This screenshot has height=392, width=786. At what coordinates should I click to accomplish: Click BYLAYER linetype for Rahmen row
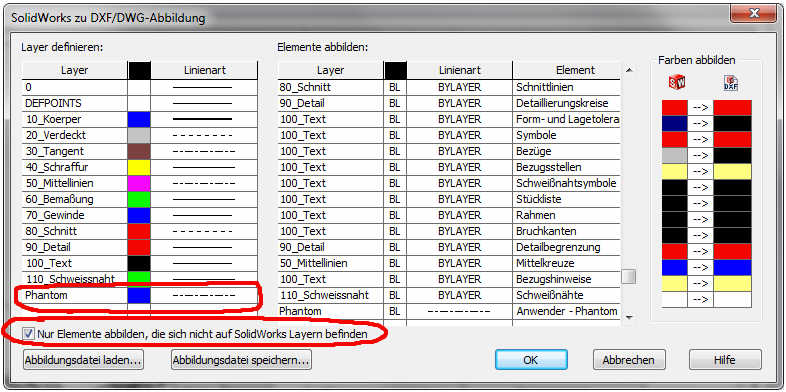(460, 216)
